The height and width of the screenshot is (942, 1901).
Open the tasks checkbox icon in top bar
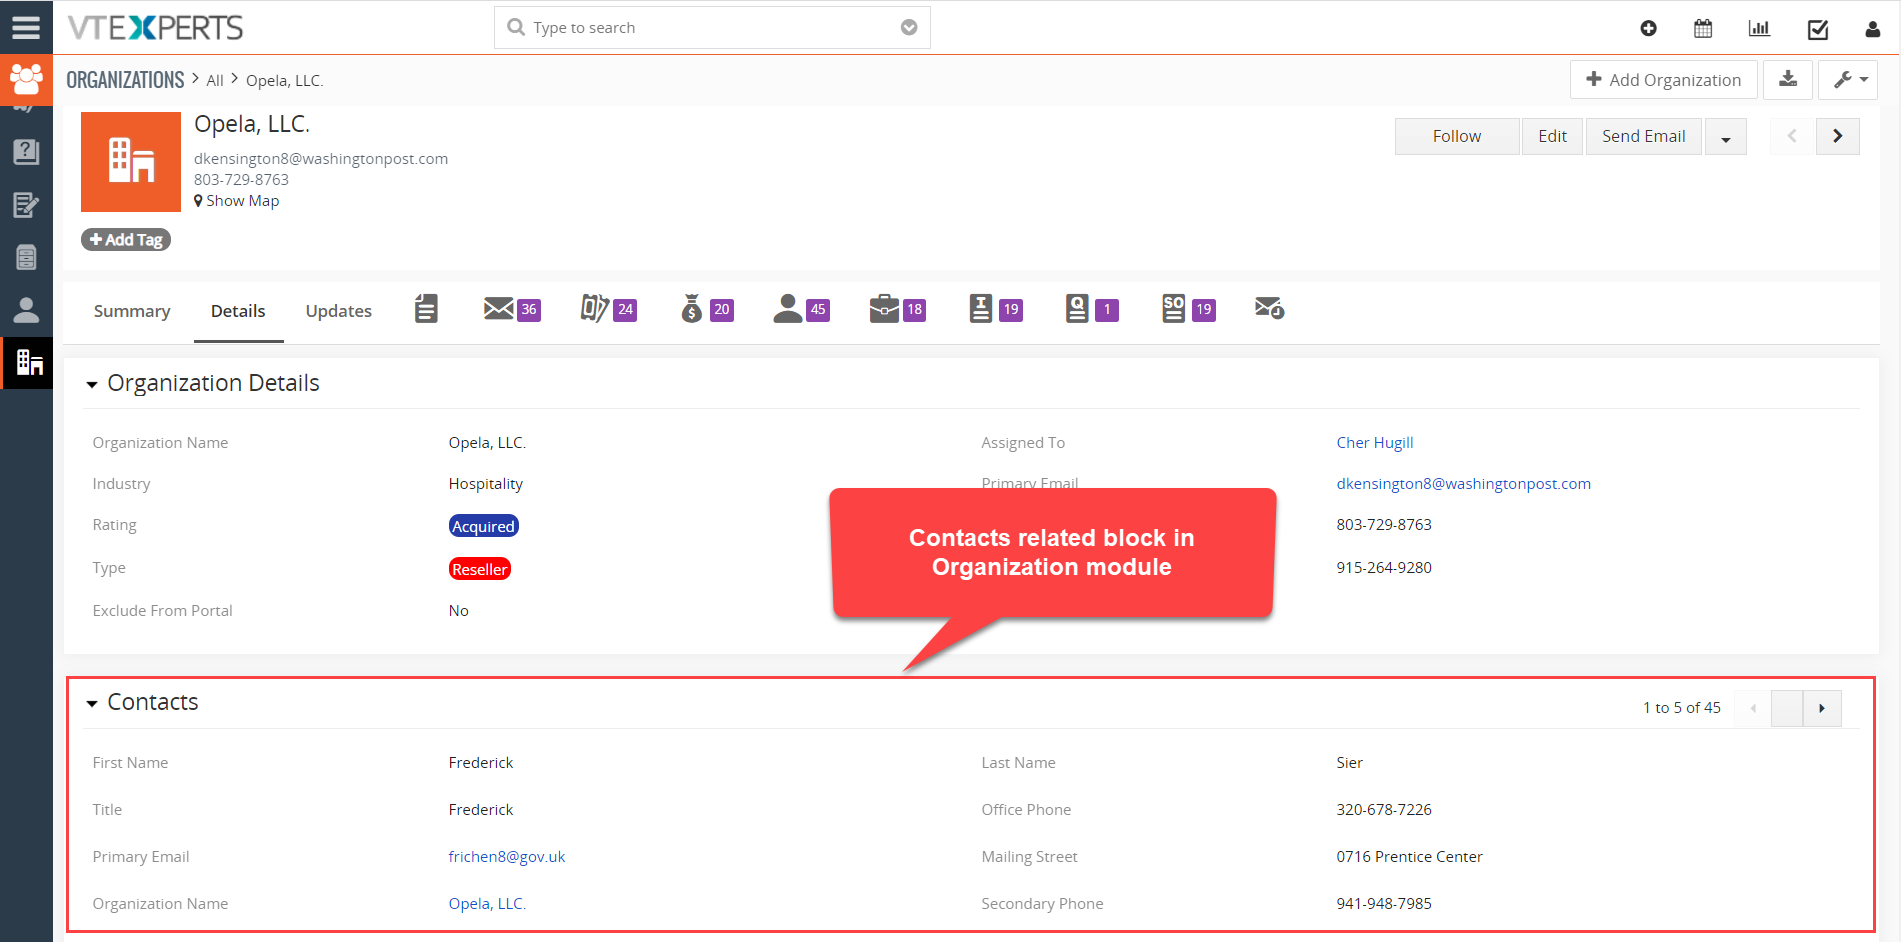(x=1818, y=29)
